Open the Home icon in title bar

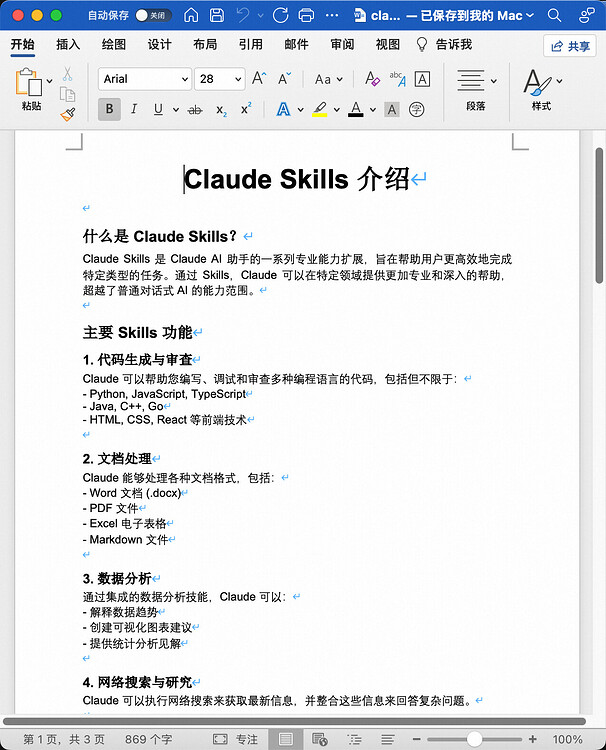point(191,15)
